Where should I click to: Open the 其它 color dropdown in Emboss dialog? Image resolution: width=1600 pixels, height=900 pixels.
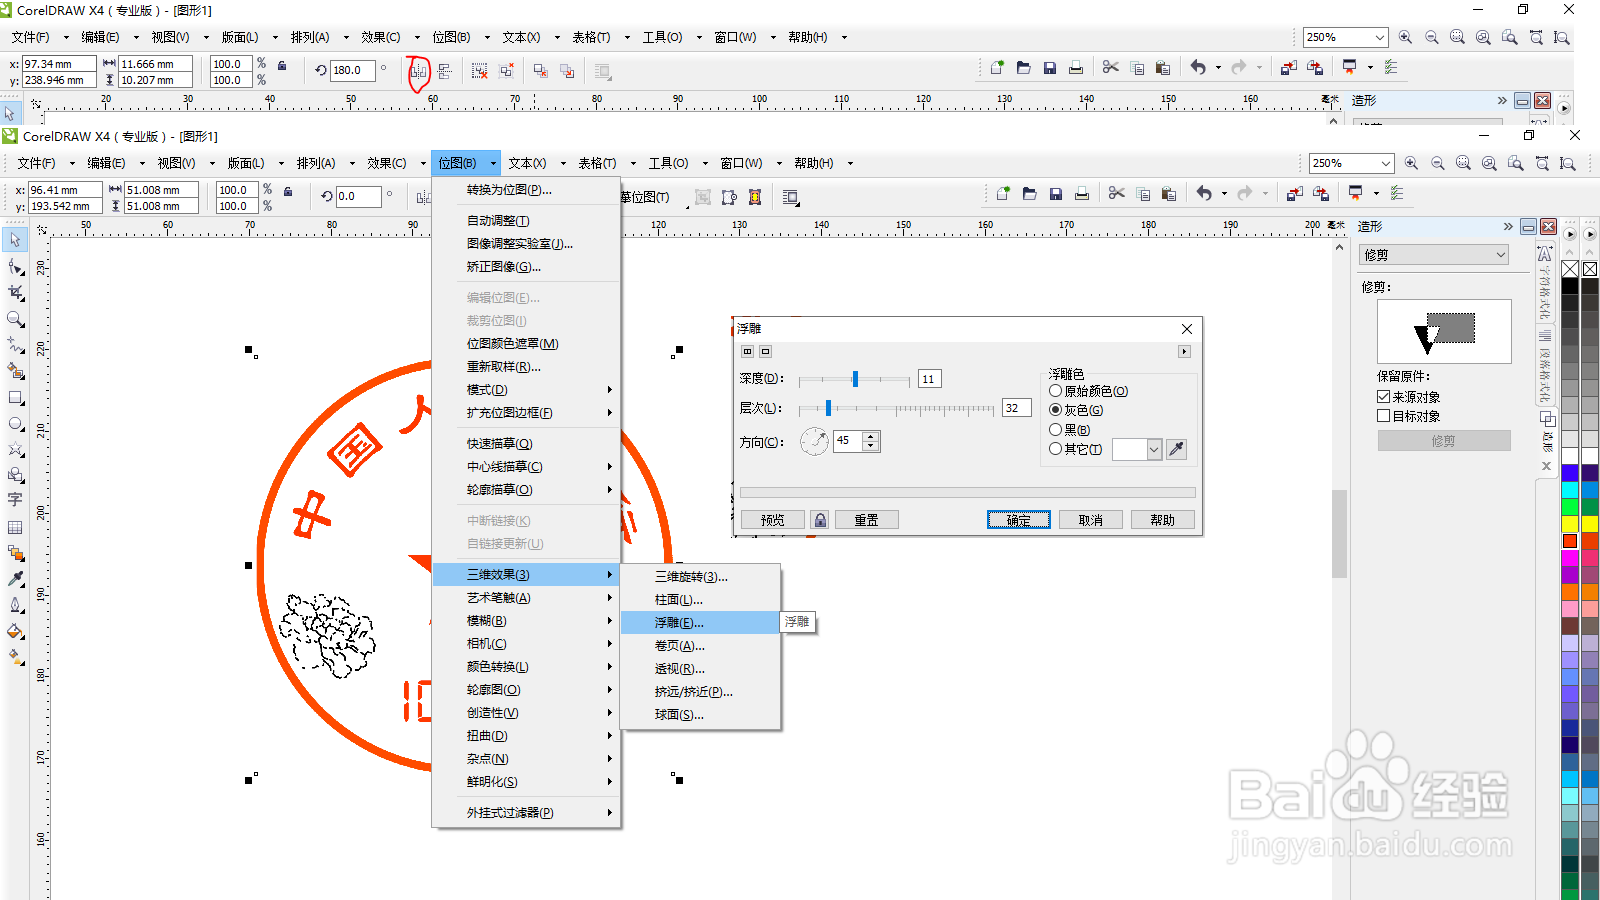click(1153, 450)
